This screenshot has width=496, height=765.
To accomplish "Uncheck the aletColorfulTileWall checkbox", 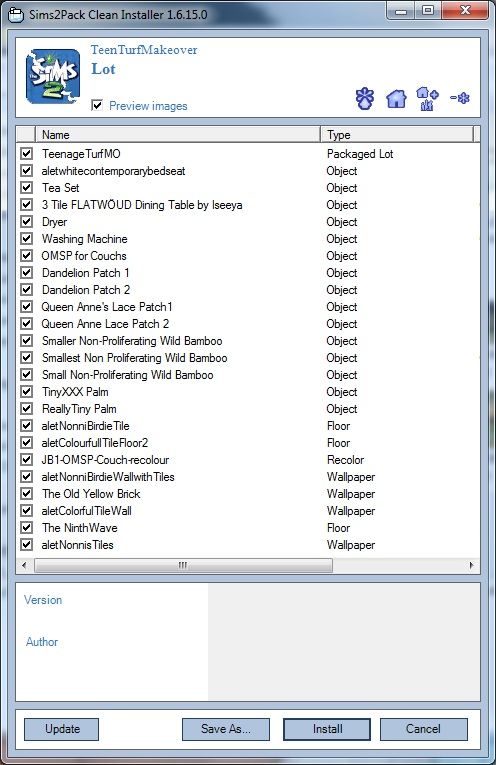I will [x=26, y=511].
